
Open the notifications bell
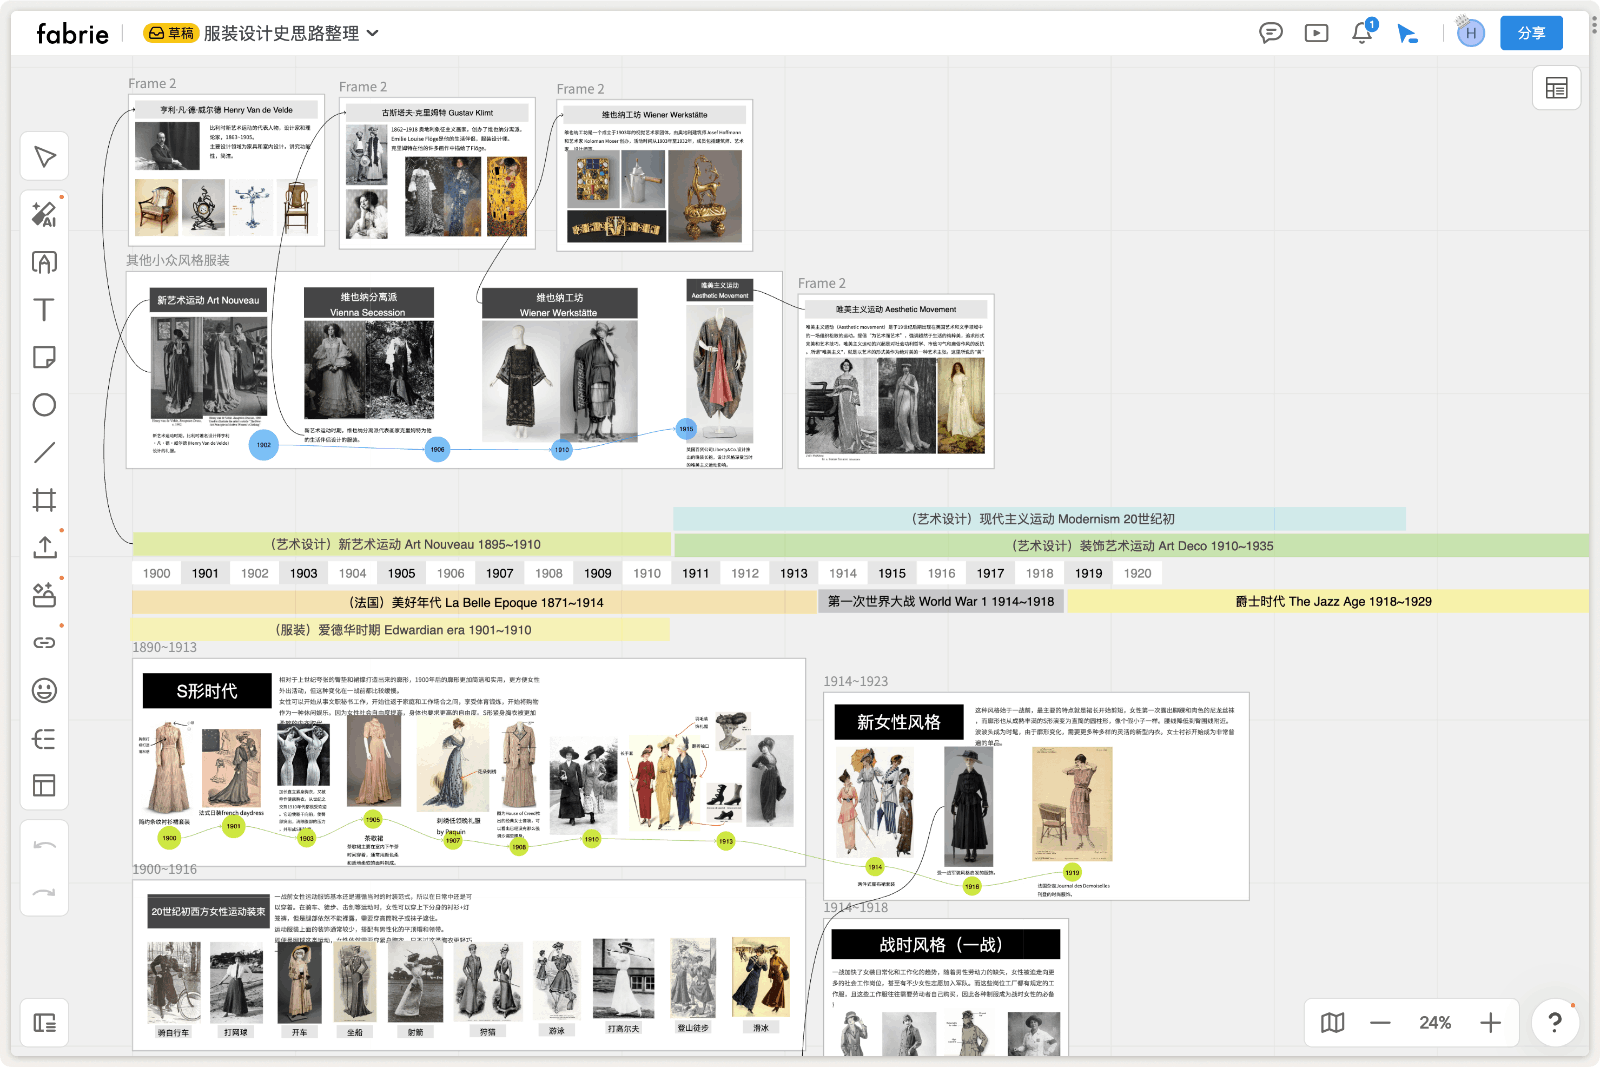(1361, 33)
